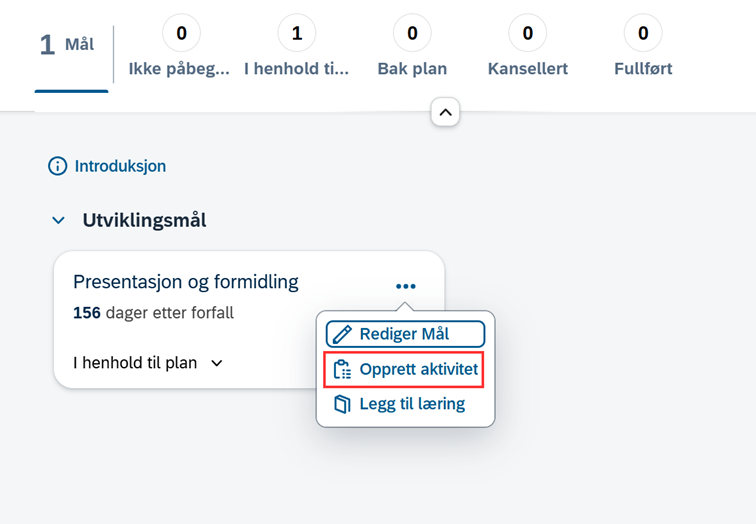Open the Introduksjon link
Screen dimensions: 756x524
[x=120, y=166]
